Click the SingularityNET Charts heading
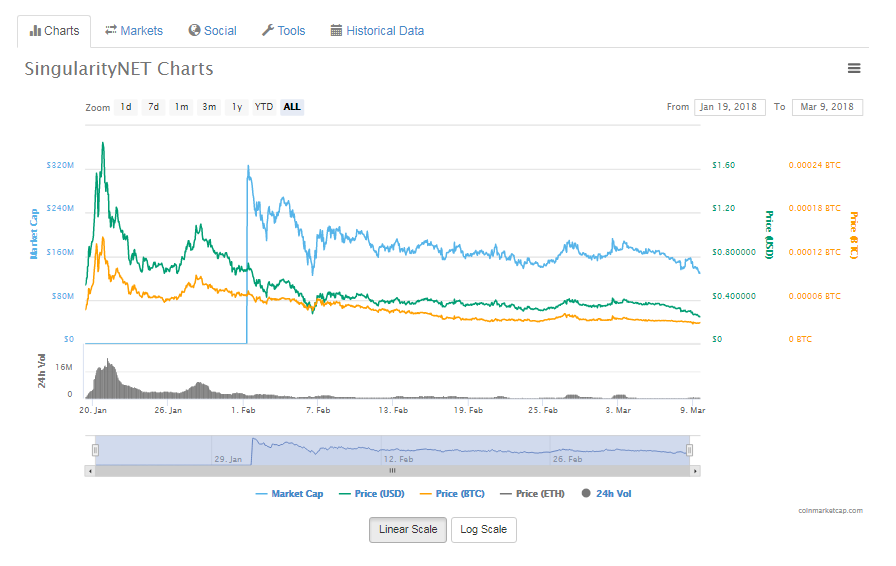896x566 pixels. [x=119, y=69]
